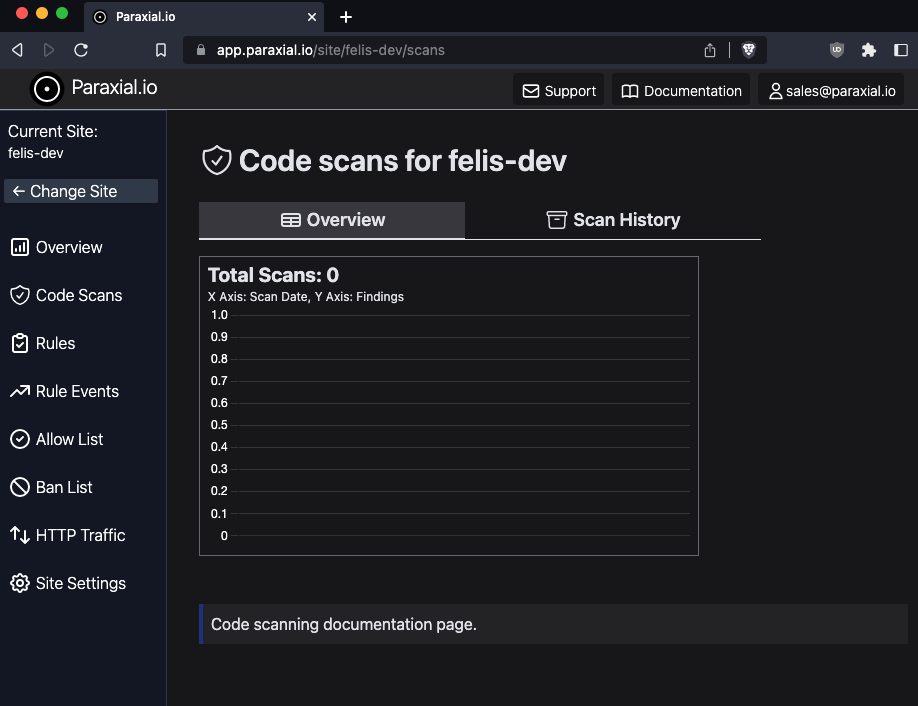
Task: Open uBlock Origin extension icon
Action: (837, 50)
